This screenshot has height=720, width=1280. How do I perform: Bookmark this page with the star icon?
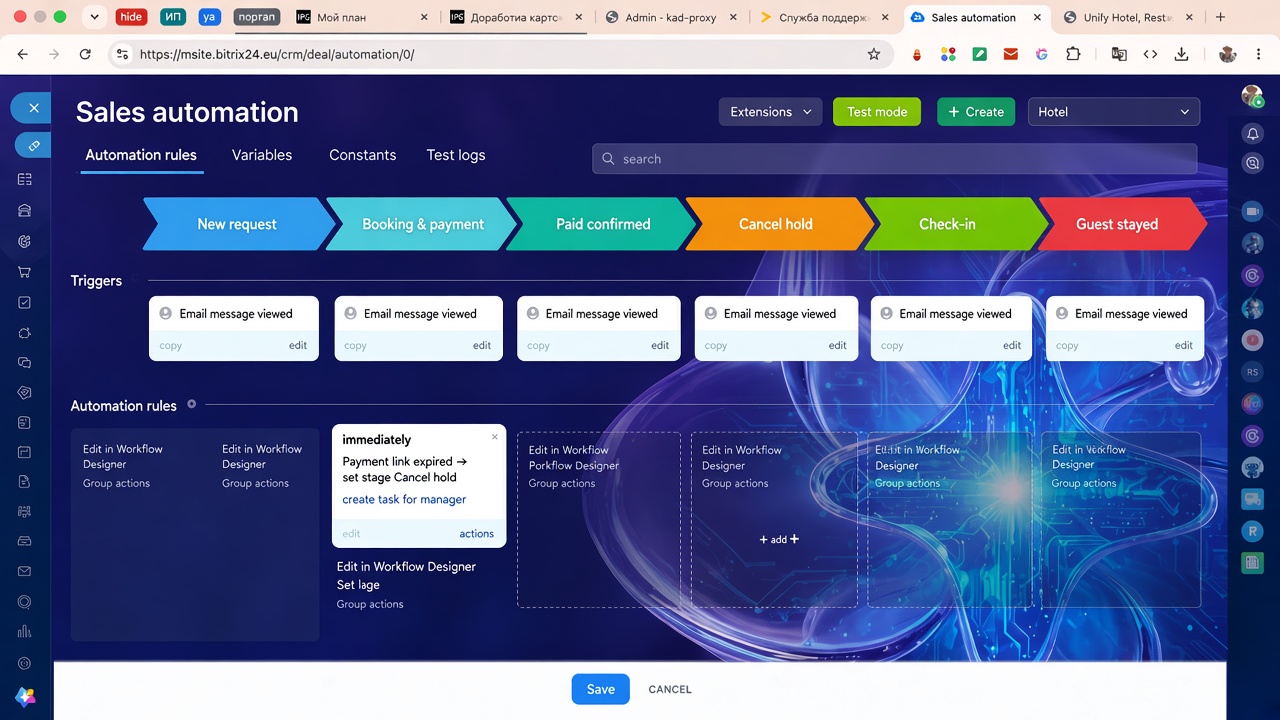pos(874,54)
